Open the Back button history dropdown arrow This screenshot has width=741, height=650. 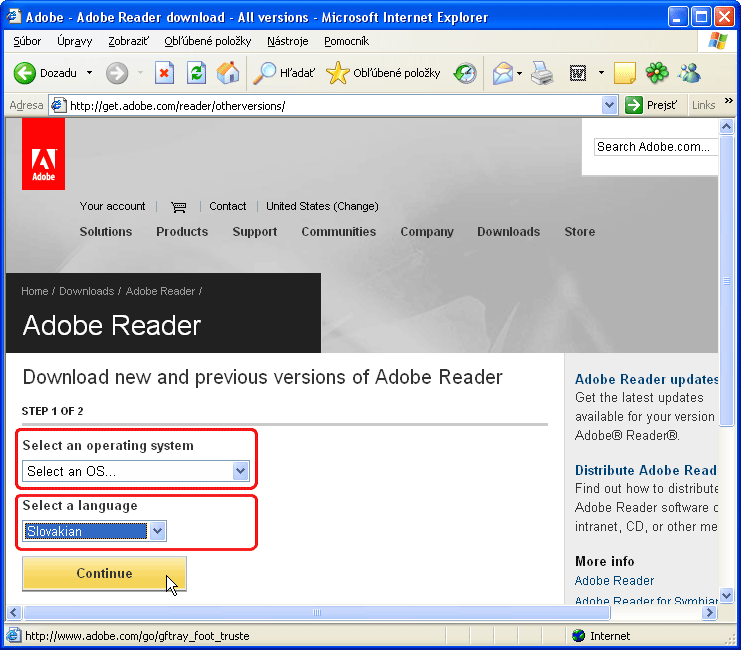pyautogui.click(x=89, y=73)
